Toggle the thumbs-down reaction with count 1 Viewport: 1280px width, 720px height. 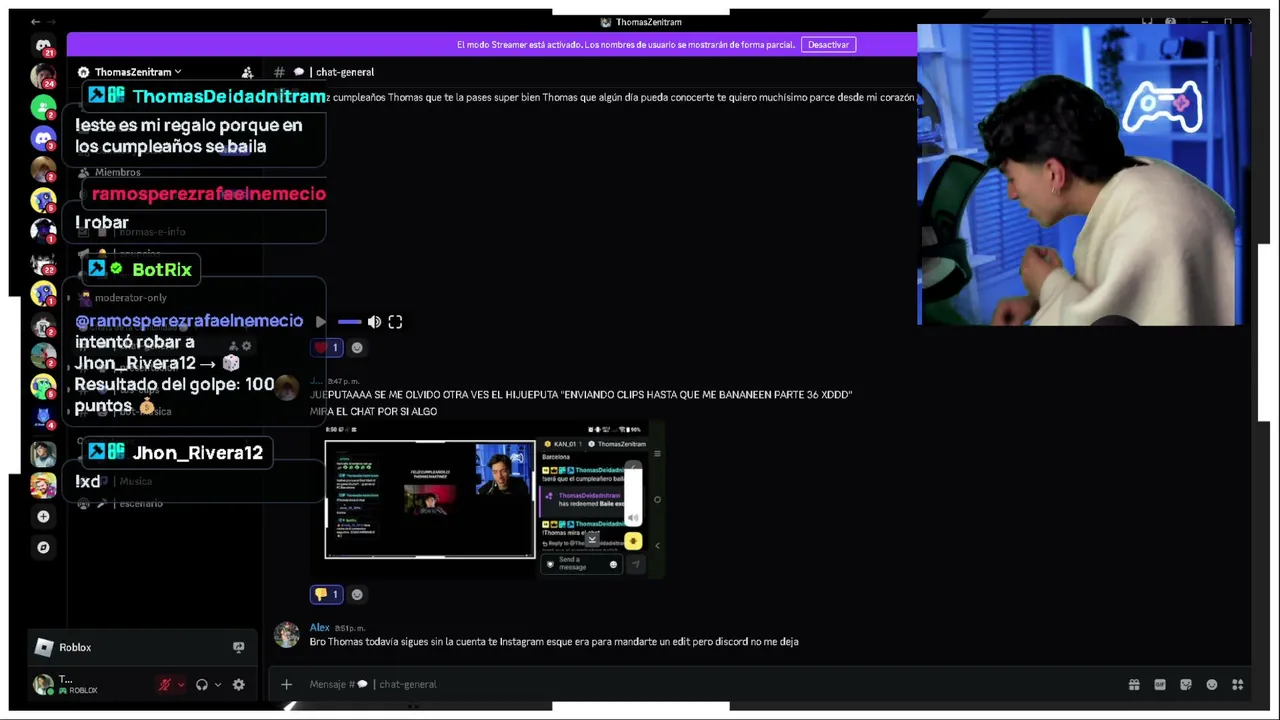pyautogui.click(x=327, y=594)
